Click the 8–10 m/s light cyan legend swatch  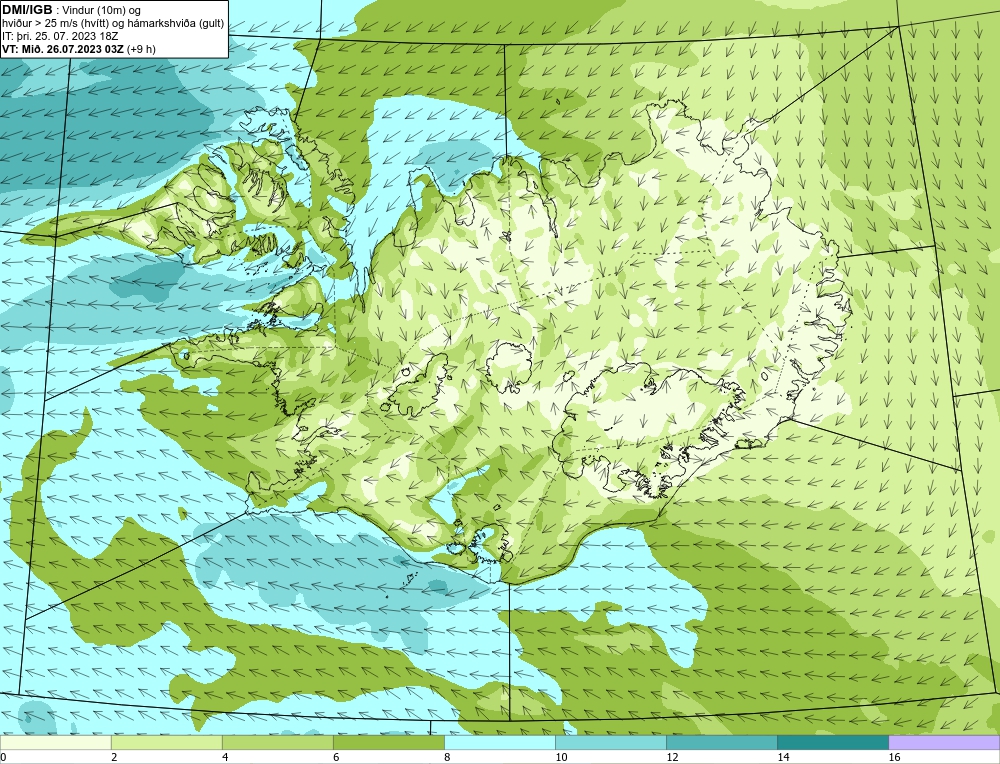tap(500, 742)
